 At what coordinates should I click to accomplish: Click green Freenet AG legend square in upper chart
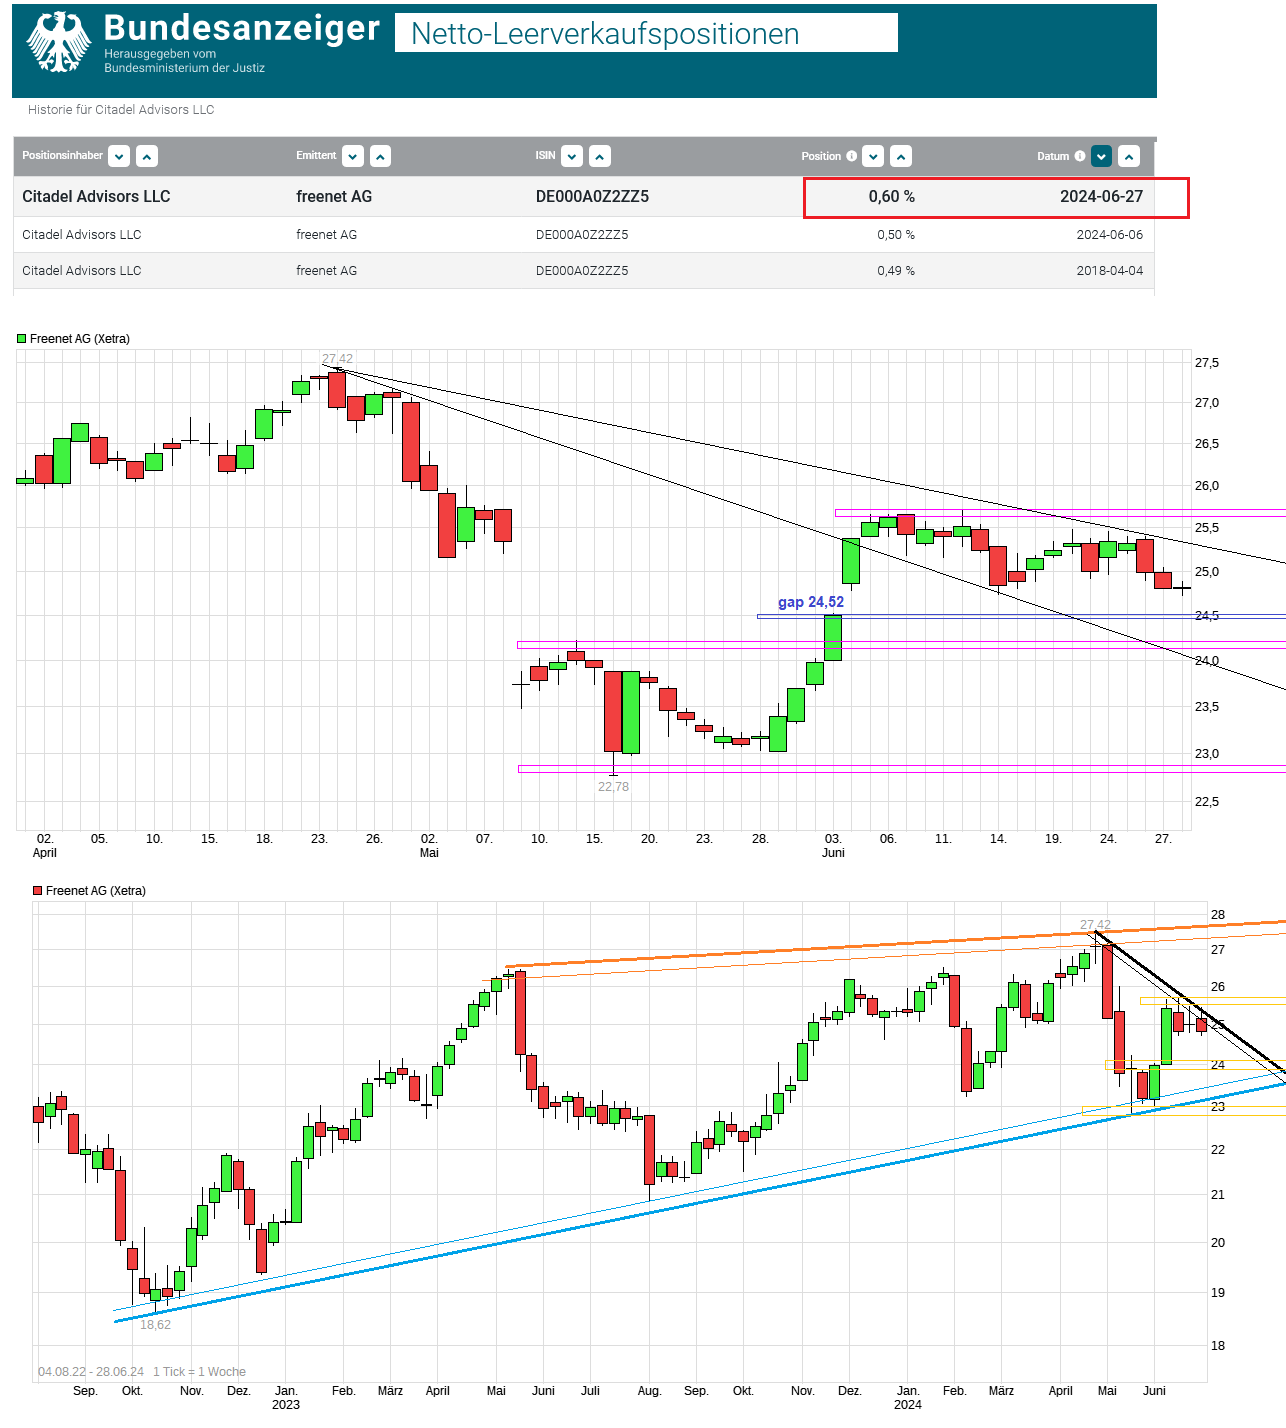coord(21,339)
